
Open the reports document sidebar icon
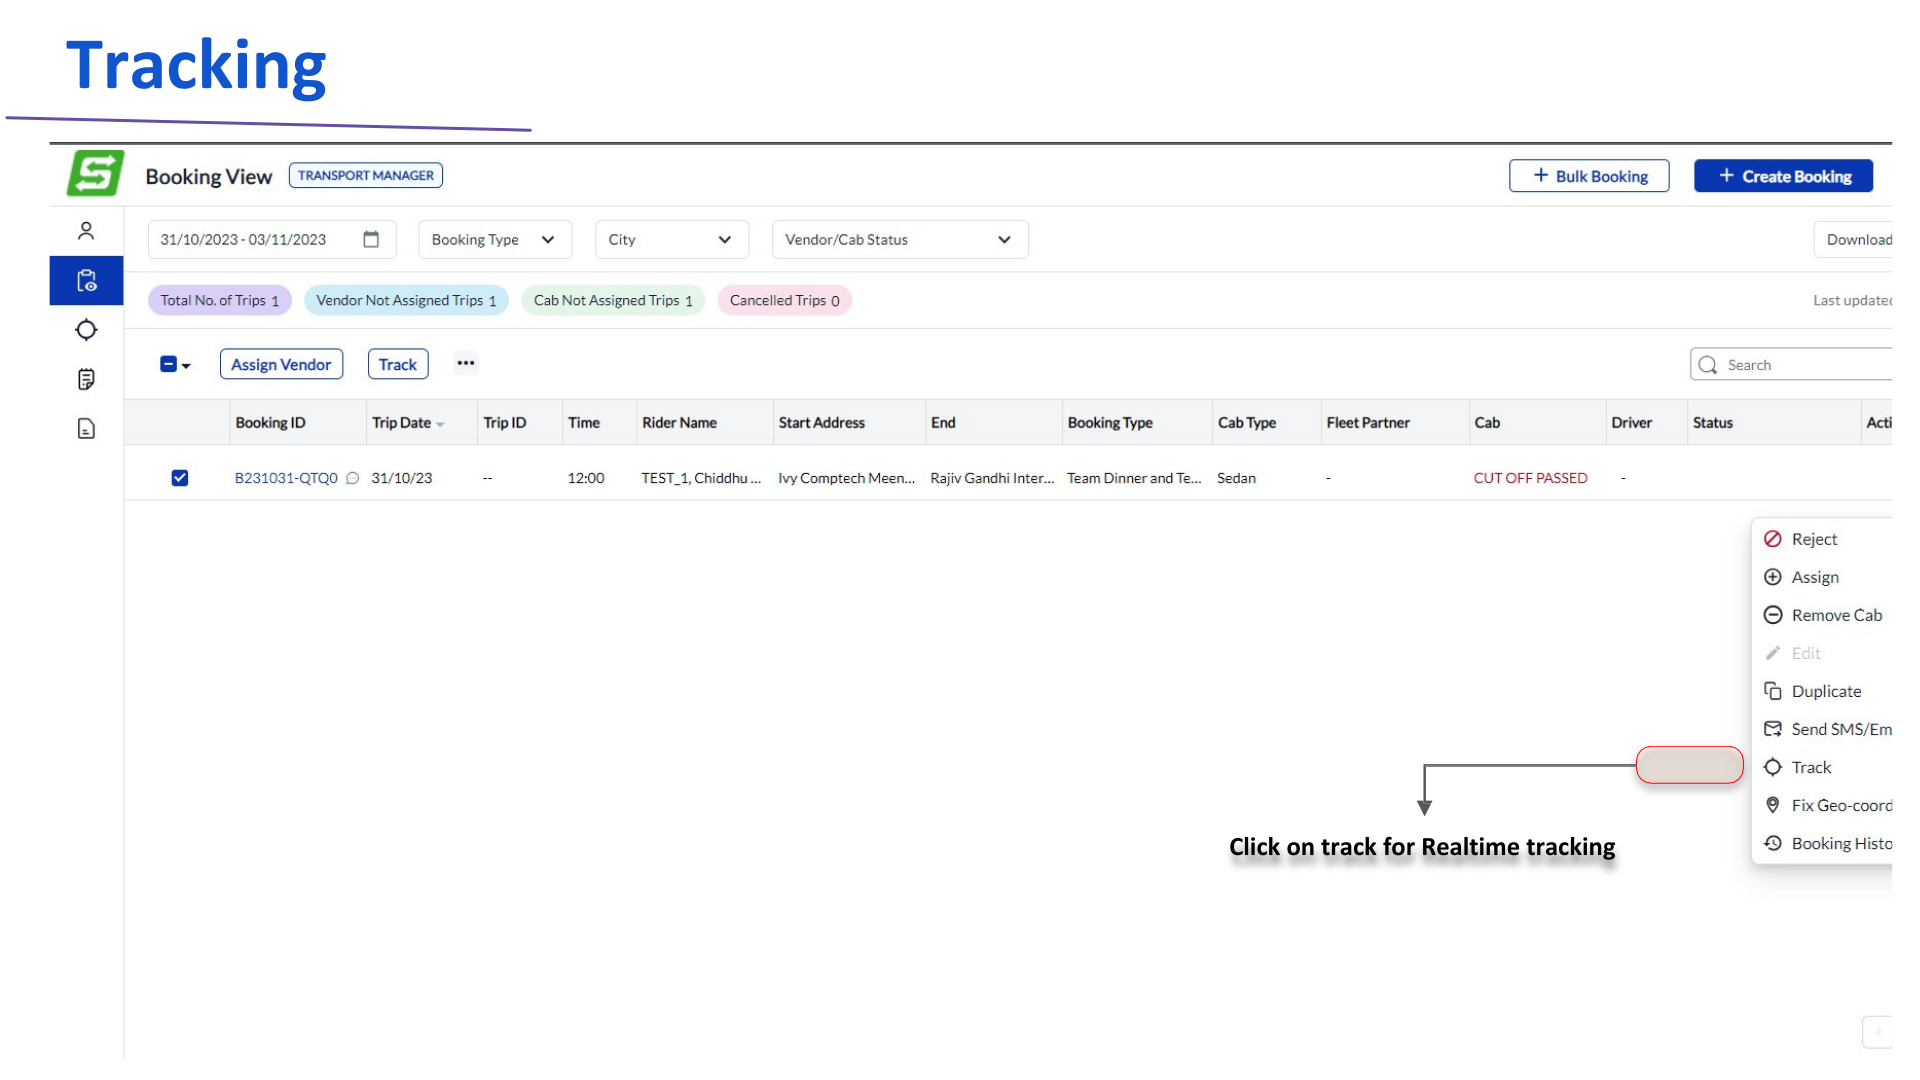click(86, 429)
